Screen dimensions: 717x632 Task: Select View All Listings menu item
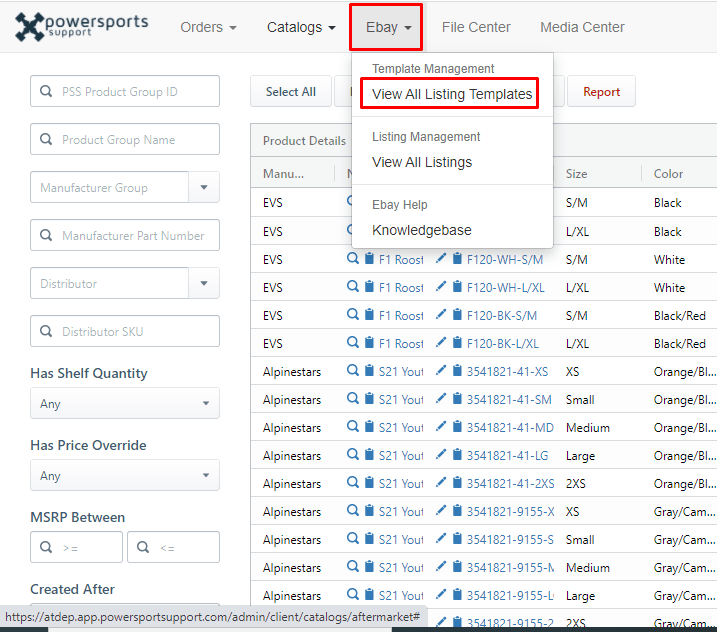pyautogui.click(x=422, y=162)
